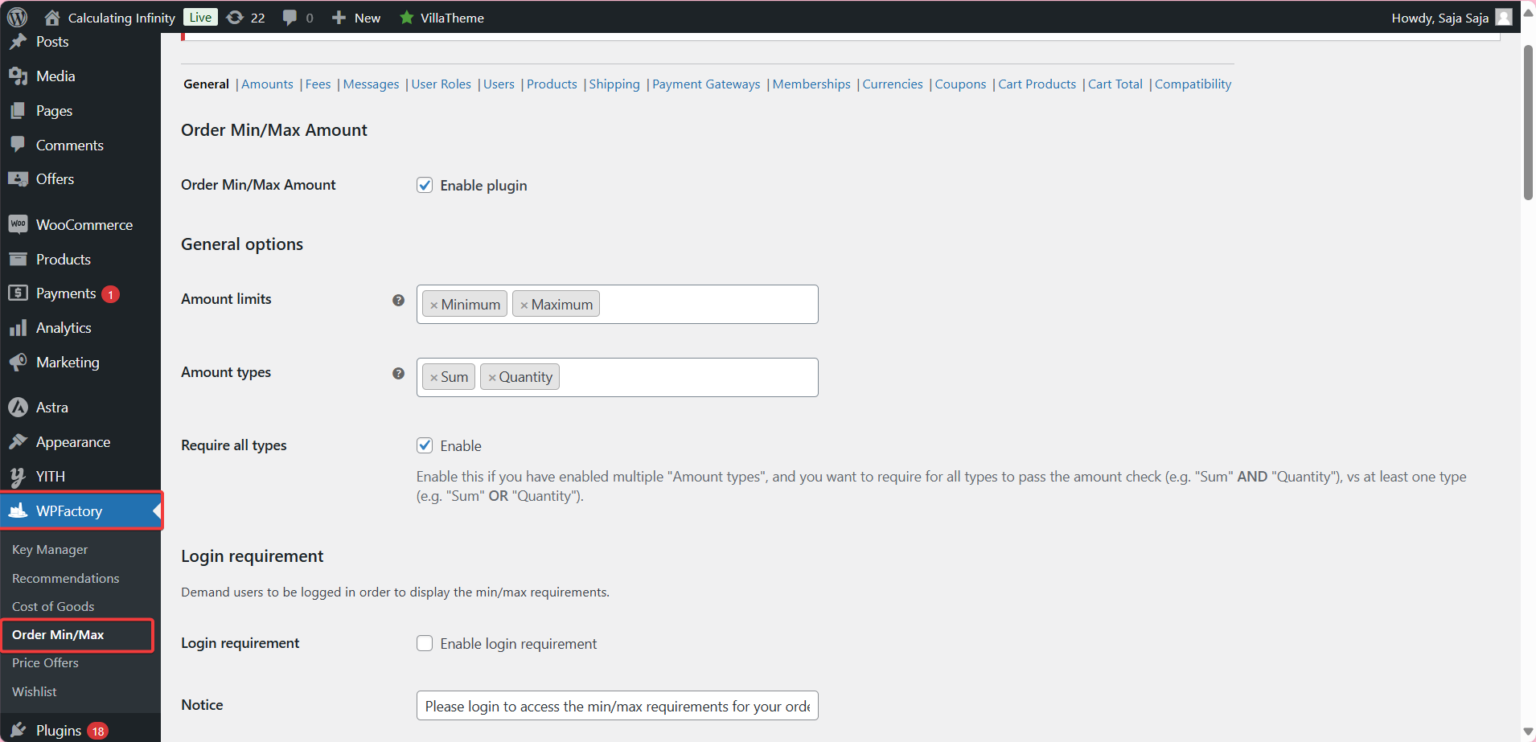Open the Amount limits selection field

700,304
